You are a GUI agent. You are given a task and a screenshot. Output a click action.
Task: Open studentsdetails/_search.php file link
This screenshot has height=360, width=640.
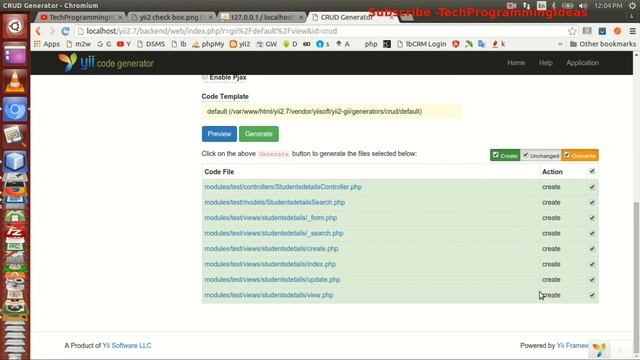click(274, 233)
